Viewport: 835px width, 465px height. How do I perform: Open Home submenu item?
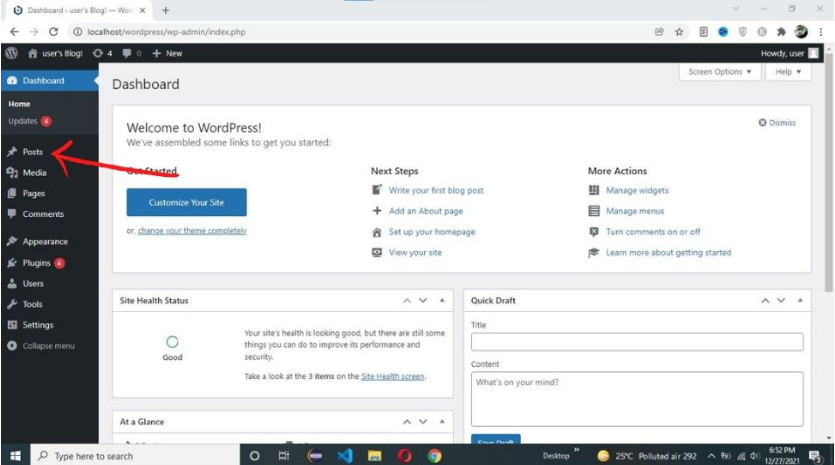(19, 104)
